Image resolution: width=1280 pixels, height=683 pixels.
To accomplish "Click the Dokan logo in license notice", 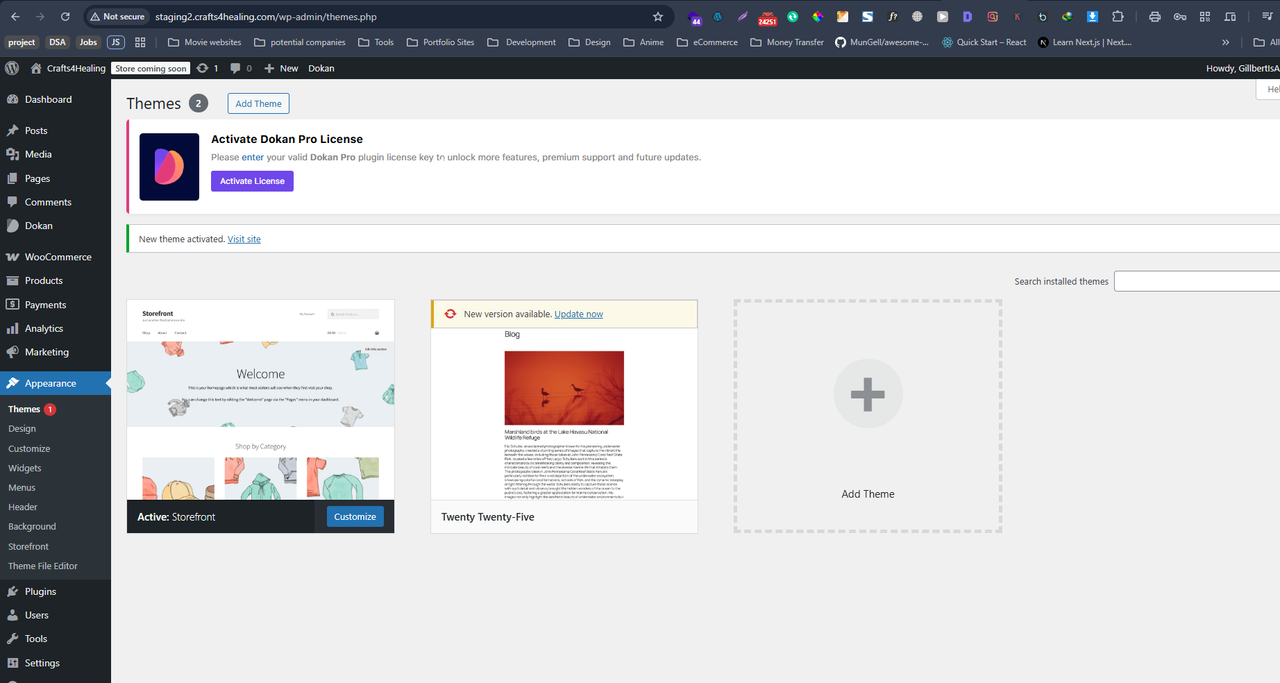I will (169, 167).
